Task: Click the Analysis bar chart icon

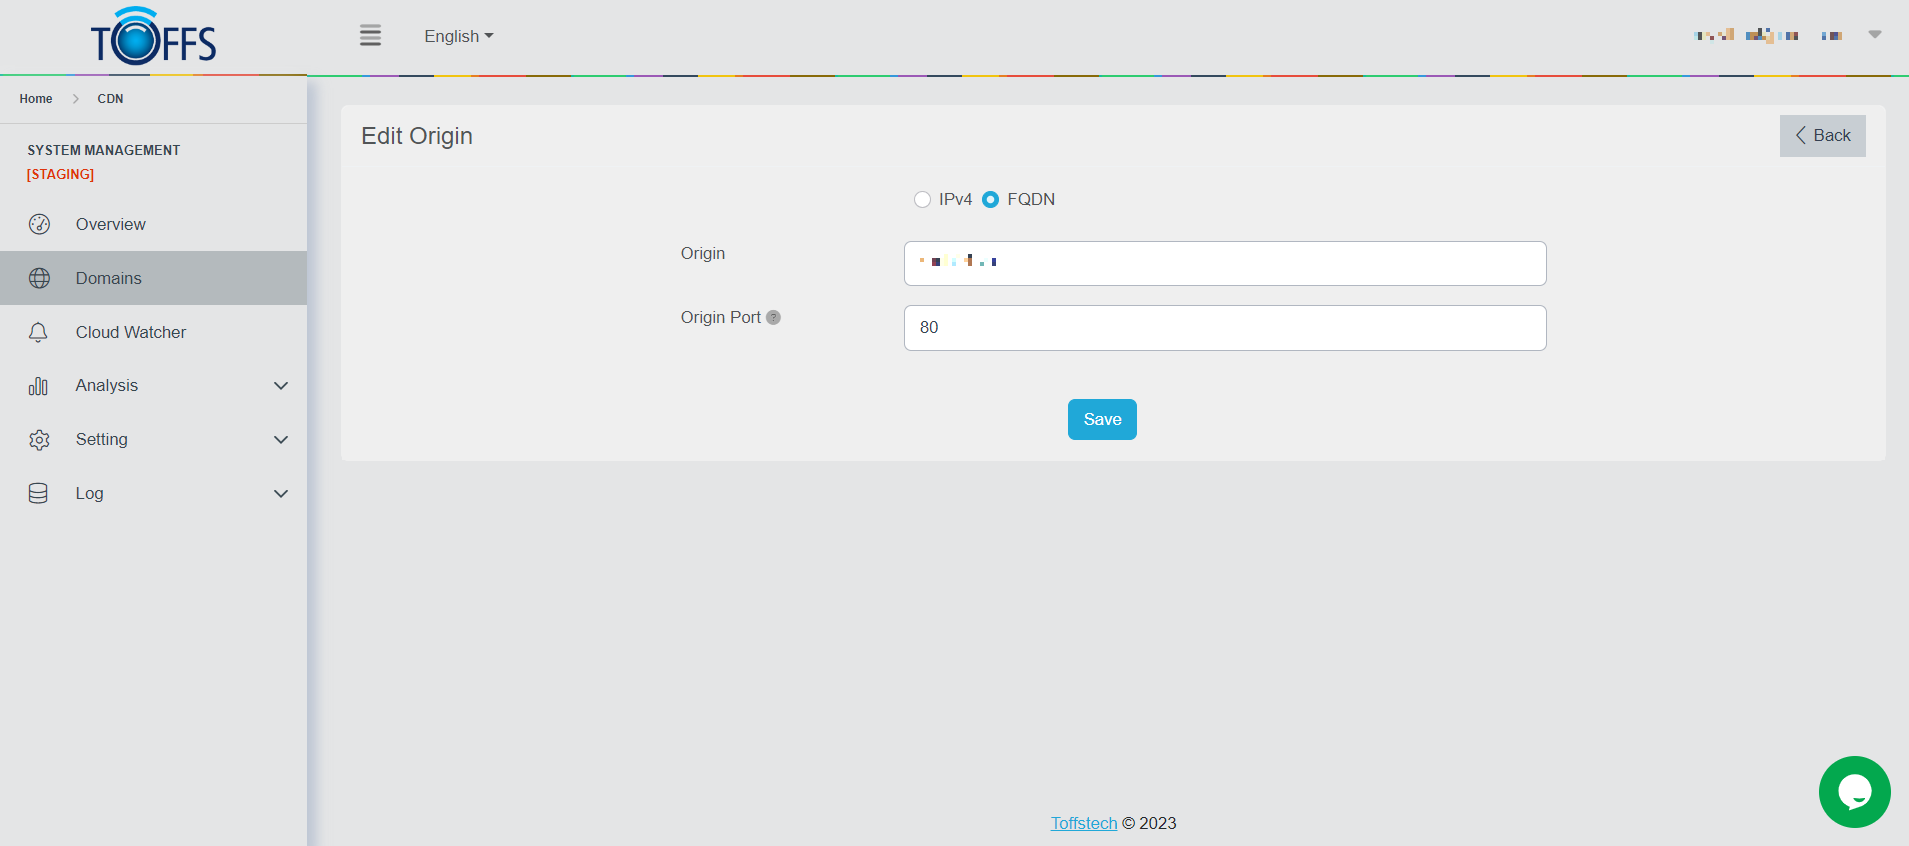Action: point(39,386)
